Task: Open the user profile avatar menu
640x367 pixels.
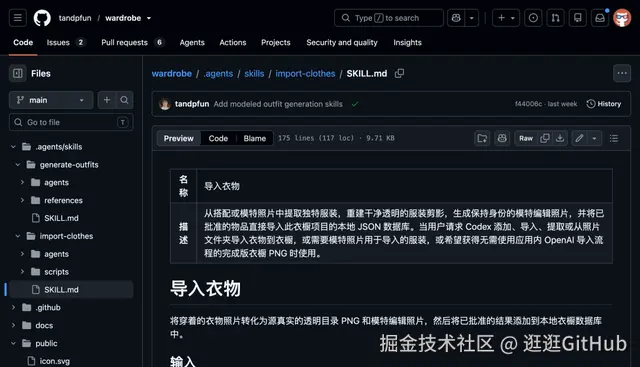Action: [622, 18]
